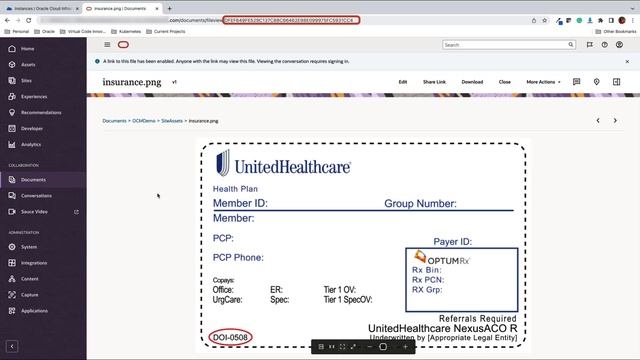Image resolution: width=640 pixels, height=360 pixels.
Task: Open the v1 version indicator
Action: coord(174,82)
